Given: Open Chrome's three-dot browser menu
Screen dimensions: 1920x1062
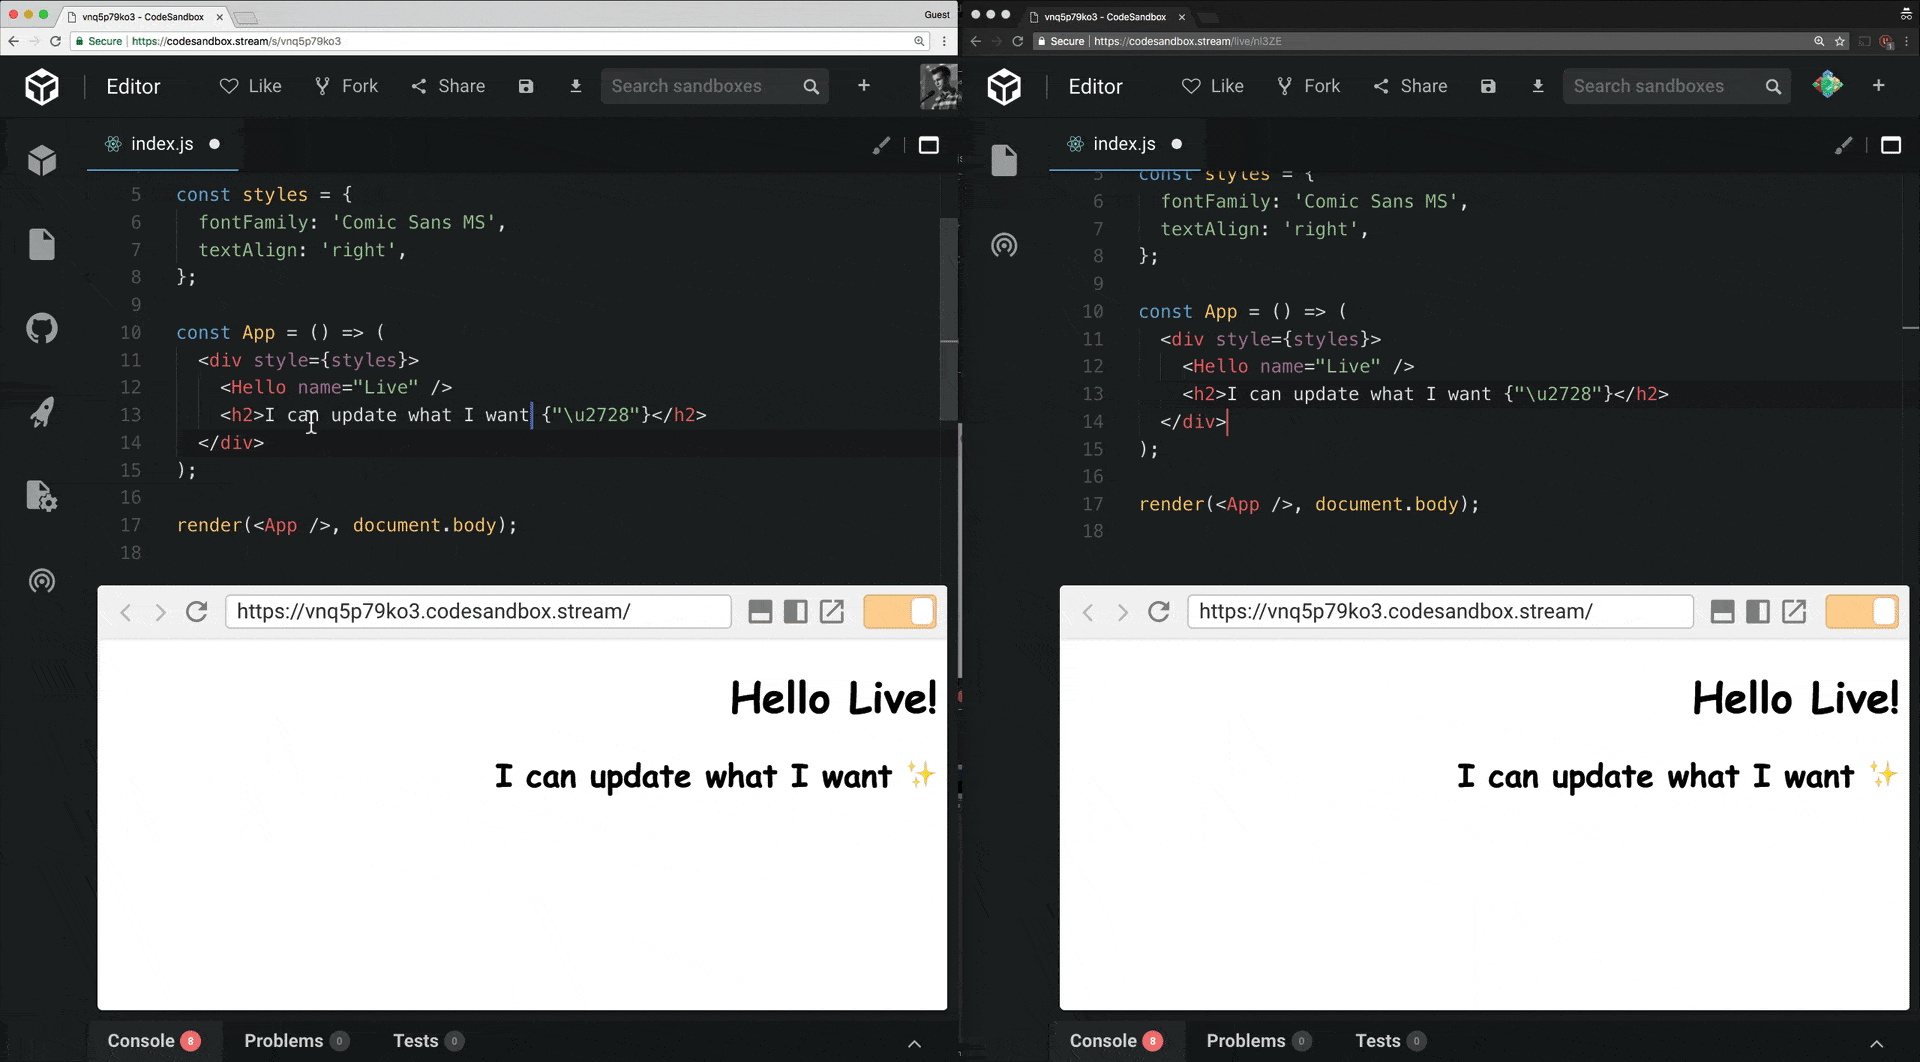Looking at the screenshot, I should point(944,41).
